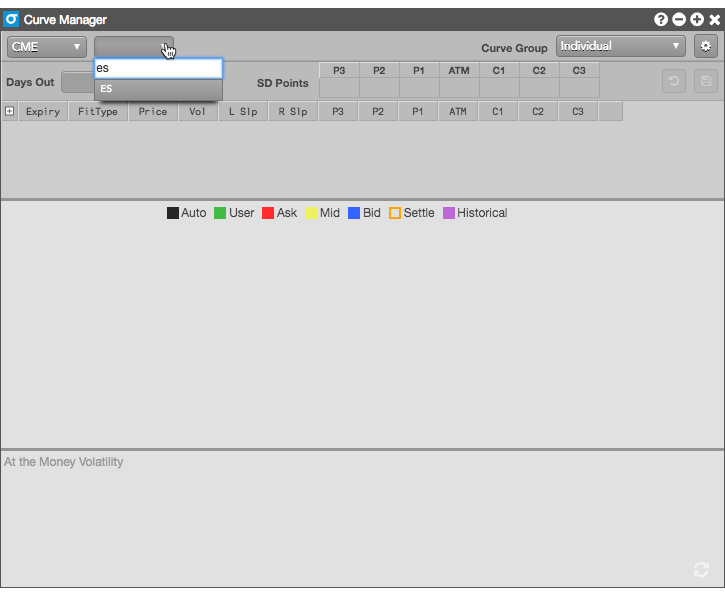This screenshot has width=725, height=596.
Task: Click the save disk icon
Action: (x=706, y=82)
